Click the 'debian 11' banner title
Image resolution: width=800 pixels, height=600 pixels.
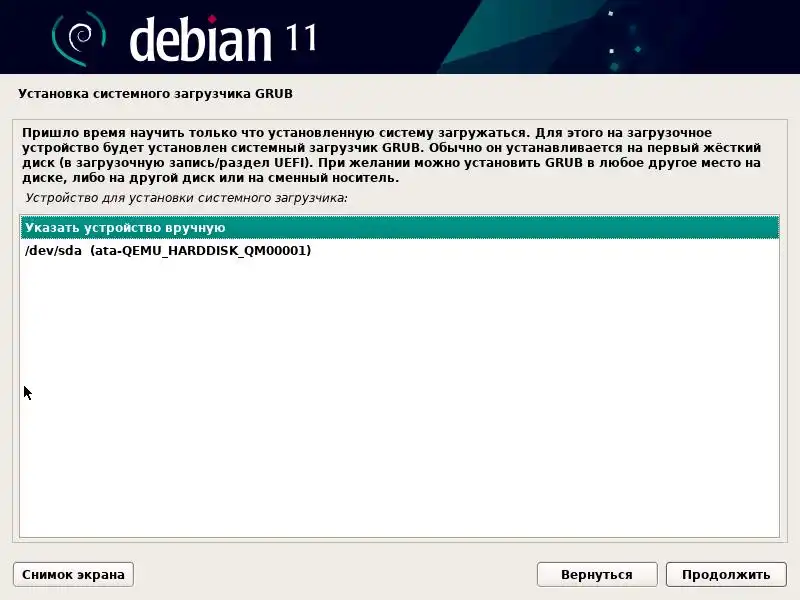click(223, 38)
